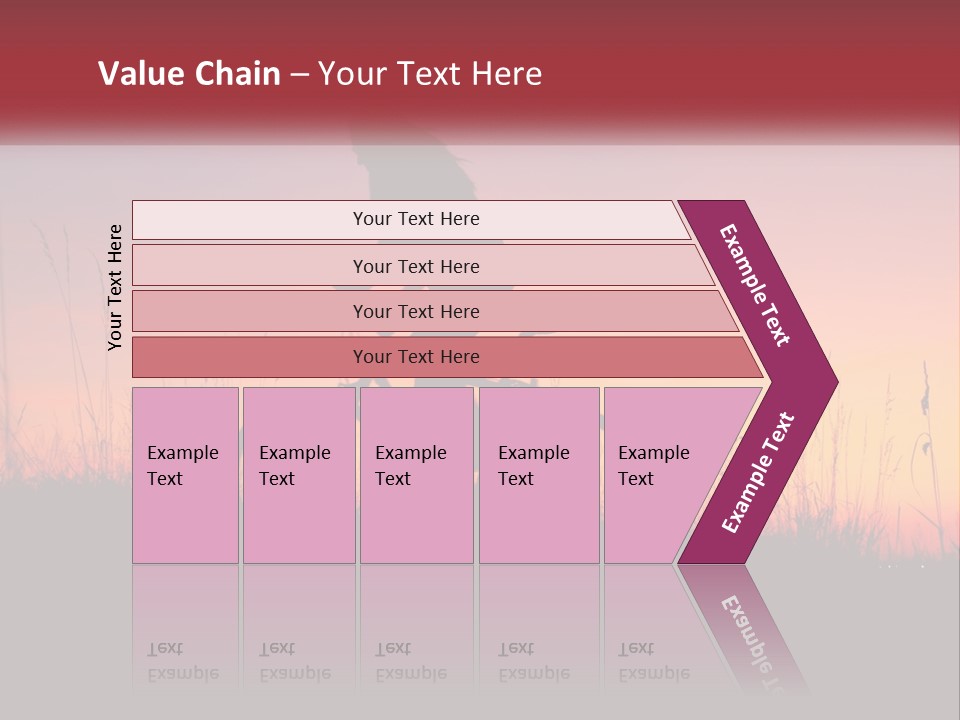Select the lightest top "Your Text Here" bar
960x720 pixels.
coord(416,219)
